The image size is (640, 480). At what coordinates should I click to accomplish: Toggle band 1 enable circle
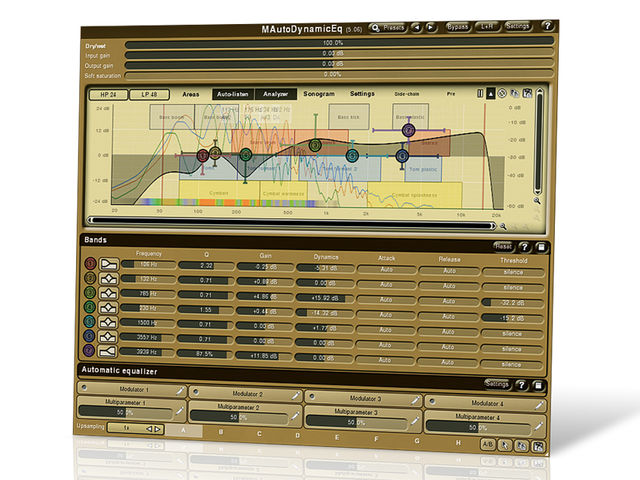90,264
